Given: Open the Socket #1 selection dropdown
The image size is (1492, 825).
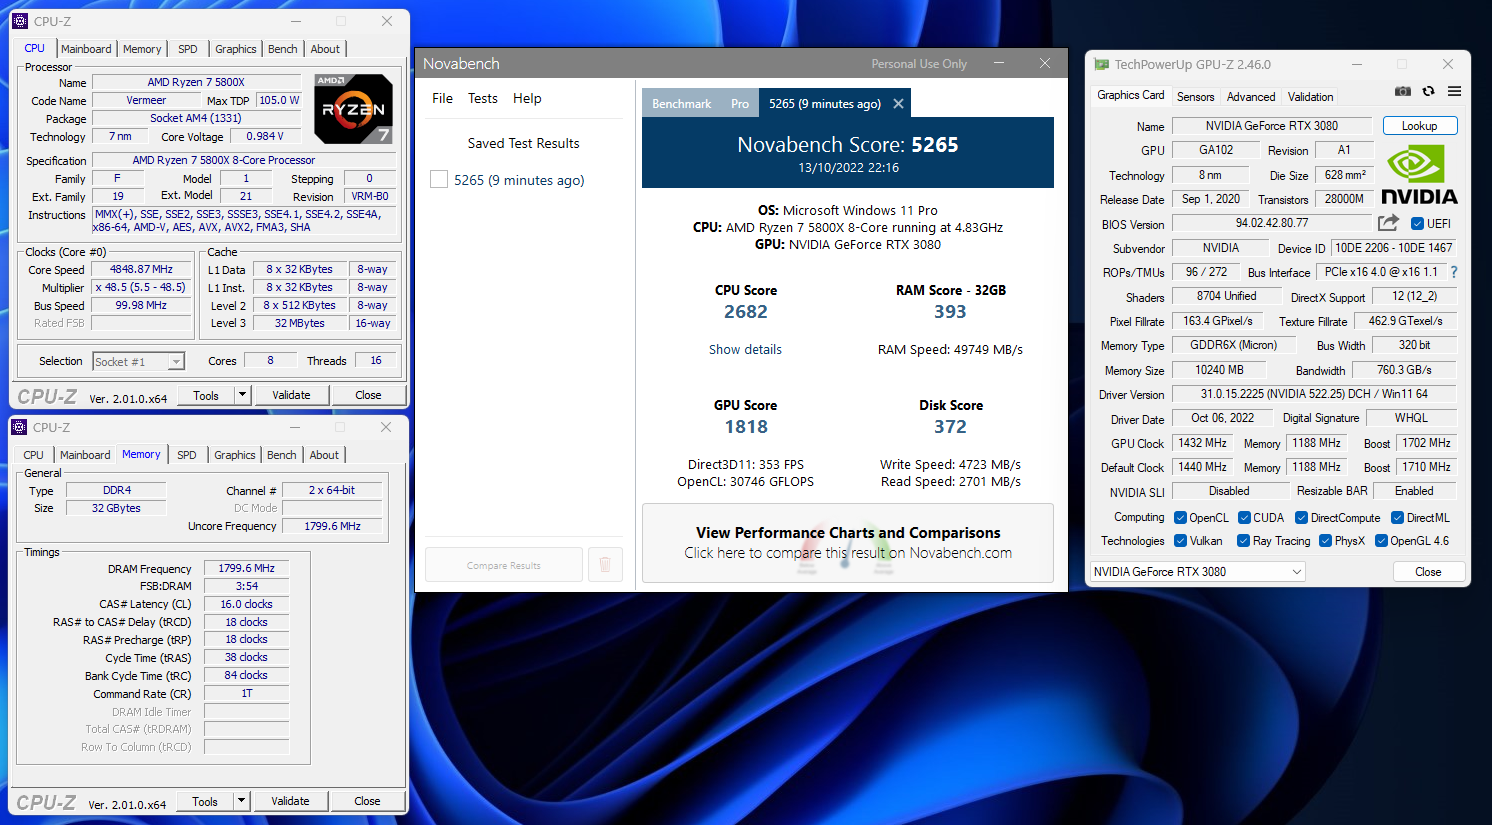Looking at the screenshot, I should (x=139, y=362).
